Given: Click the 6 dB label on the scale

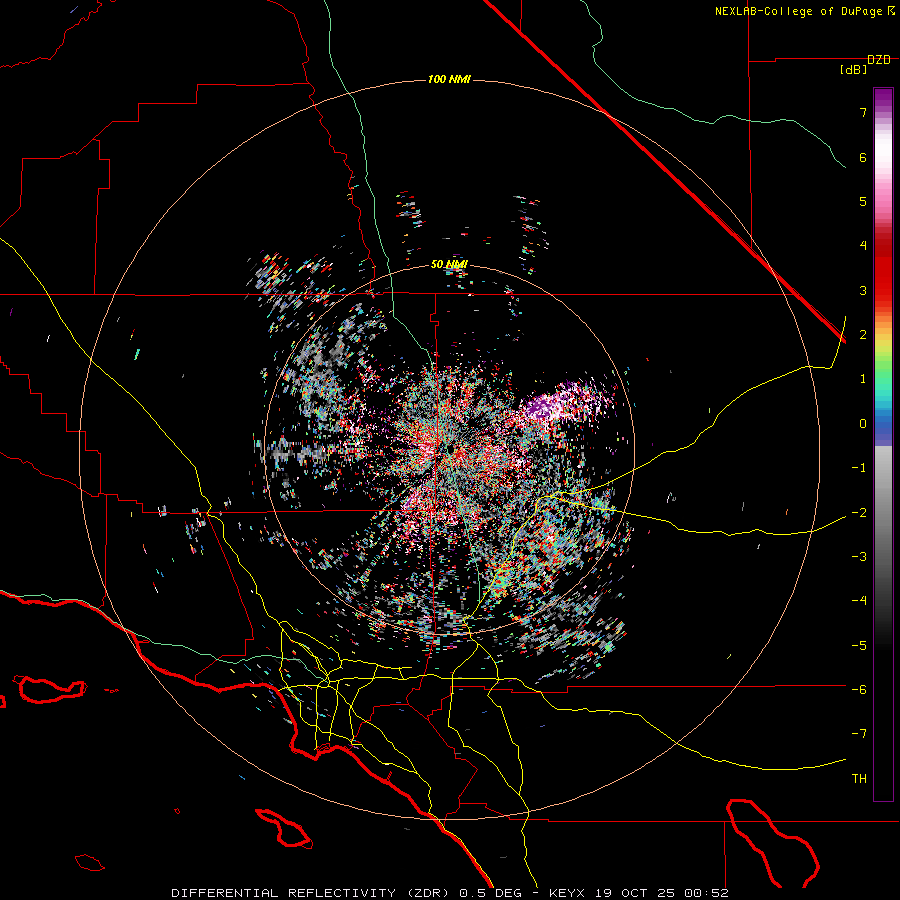Looking at the screenshot, I should [863, 157].
